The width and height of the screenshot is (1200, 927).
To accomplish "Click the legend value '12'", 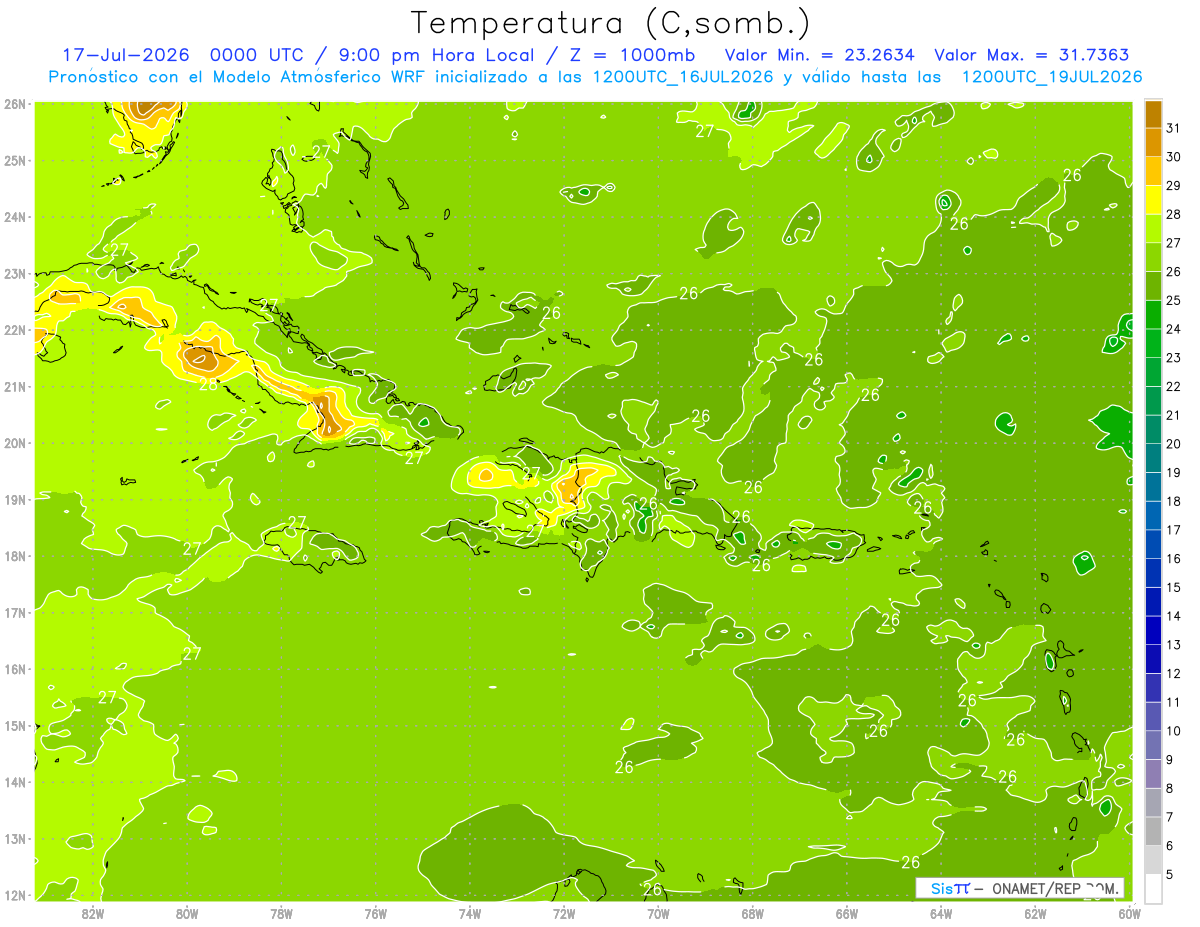I will click(1175, 673).
